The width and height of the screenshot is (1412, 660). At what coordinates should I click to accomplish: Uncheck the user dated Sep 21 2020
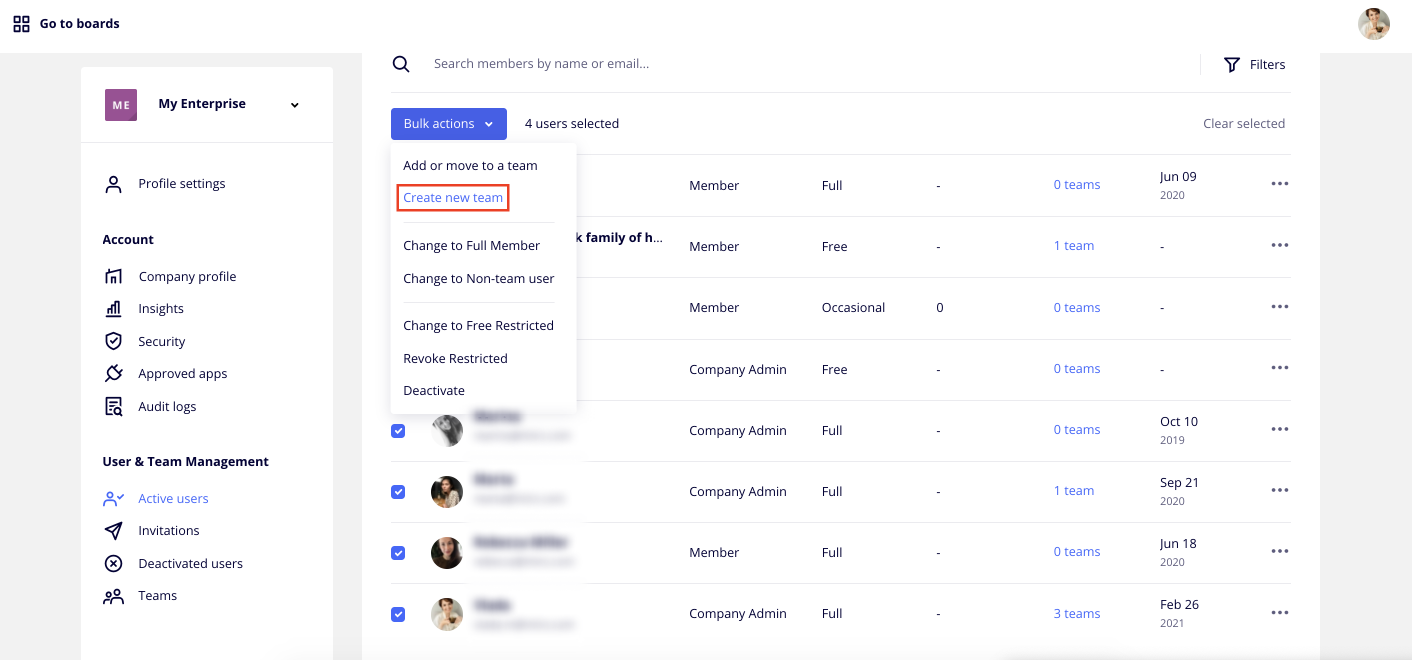(x=398, y=492)
